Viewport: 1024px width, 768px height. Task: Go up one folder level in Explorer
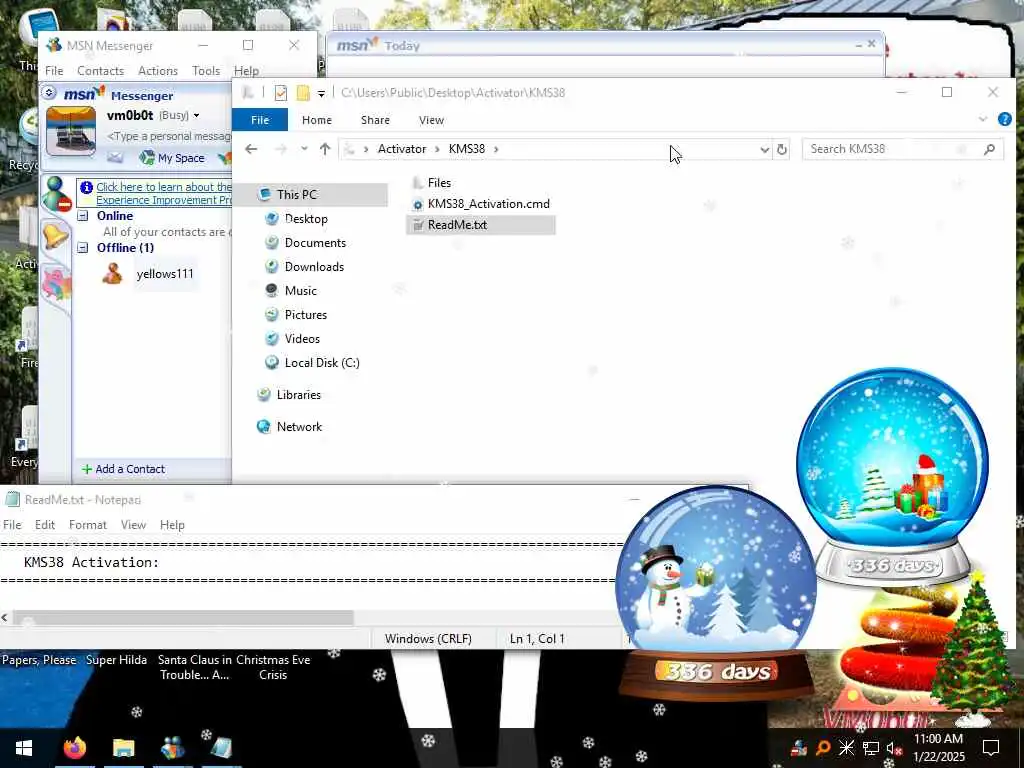325,149
